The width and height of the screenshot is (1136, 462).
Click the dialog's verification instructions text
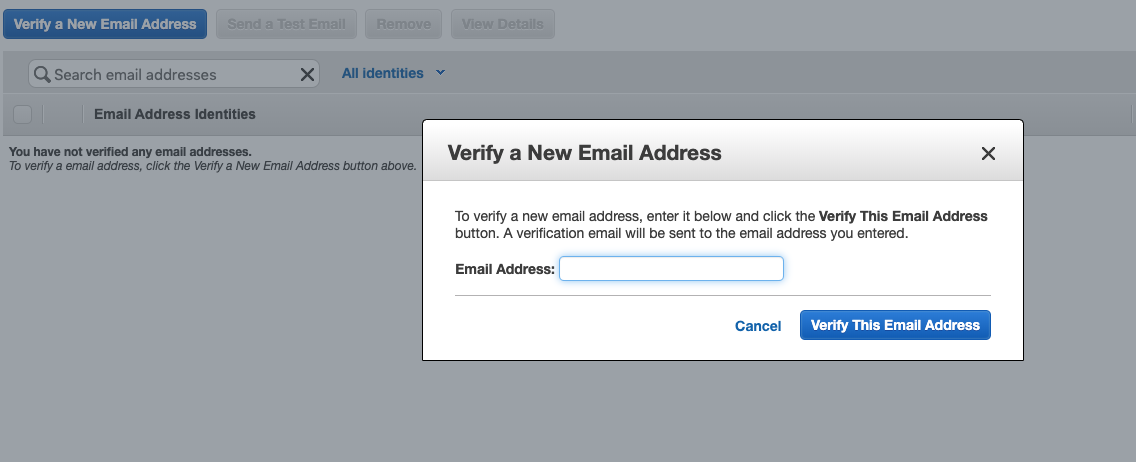click(720, 225)
